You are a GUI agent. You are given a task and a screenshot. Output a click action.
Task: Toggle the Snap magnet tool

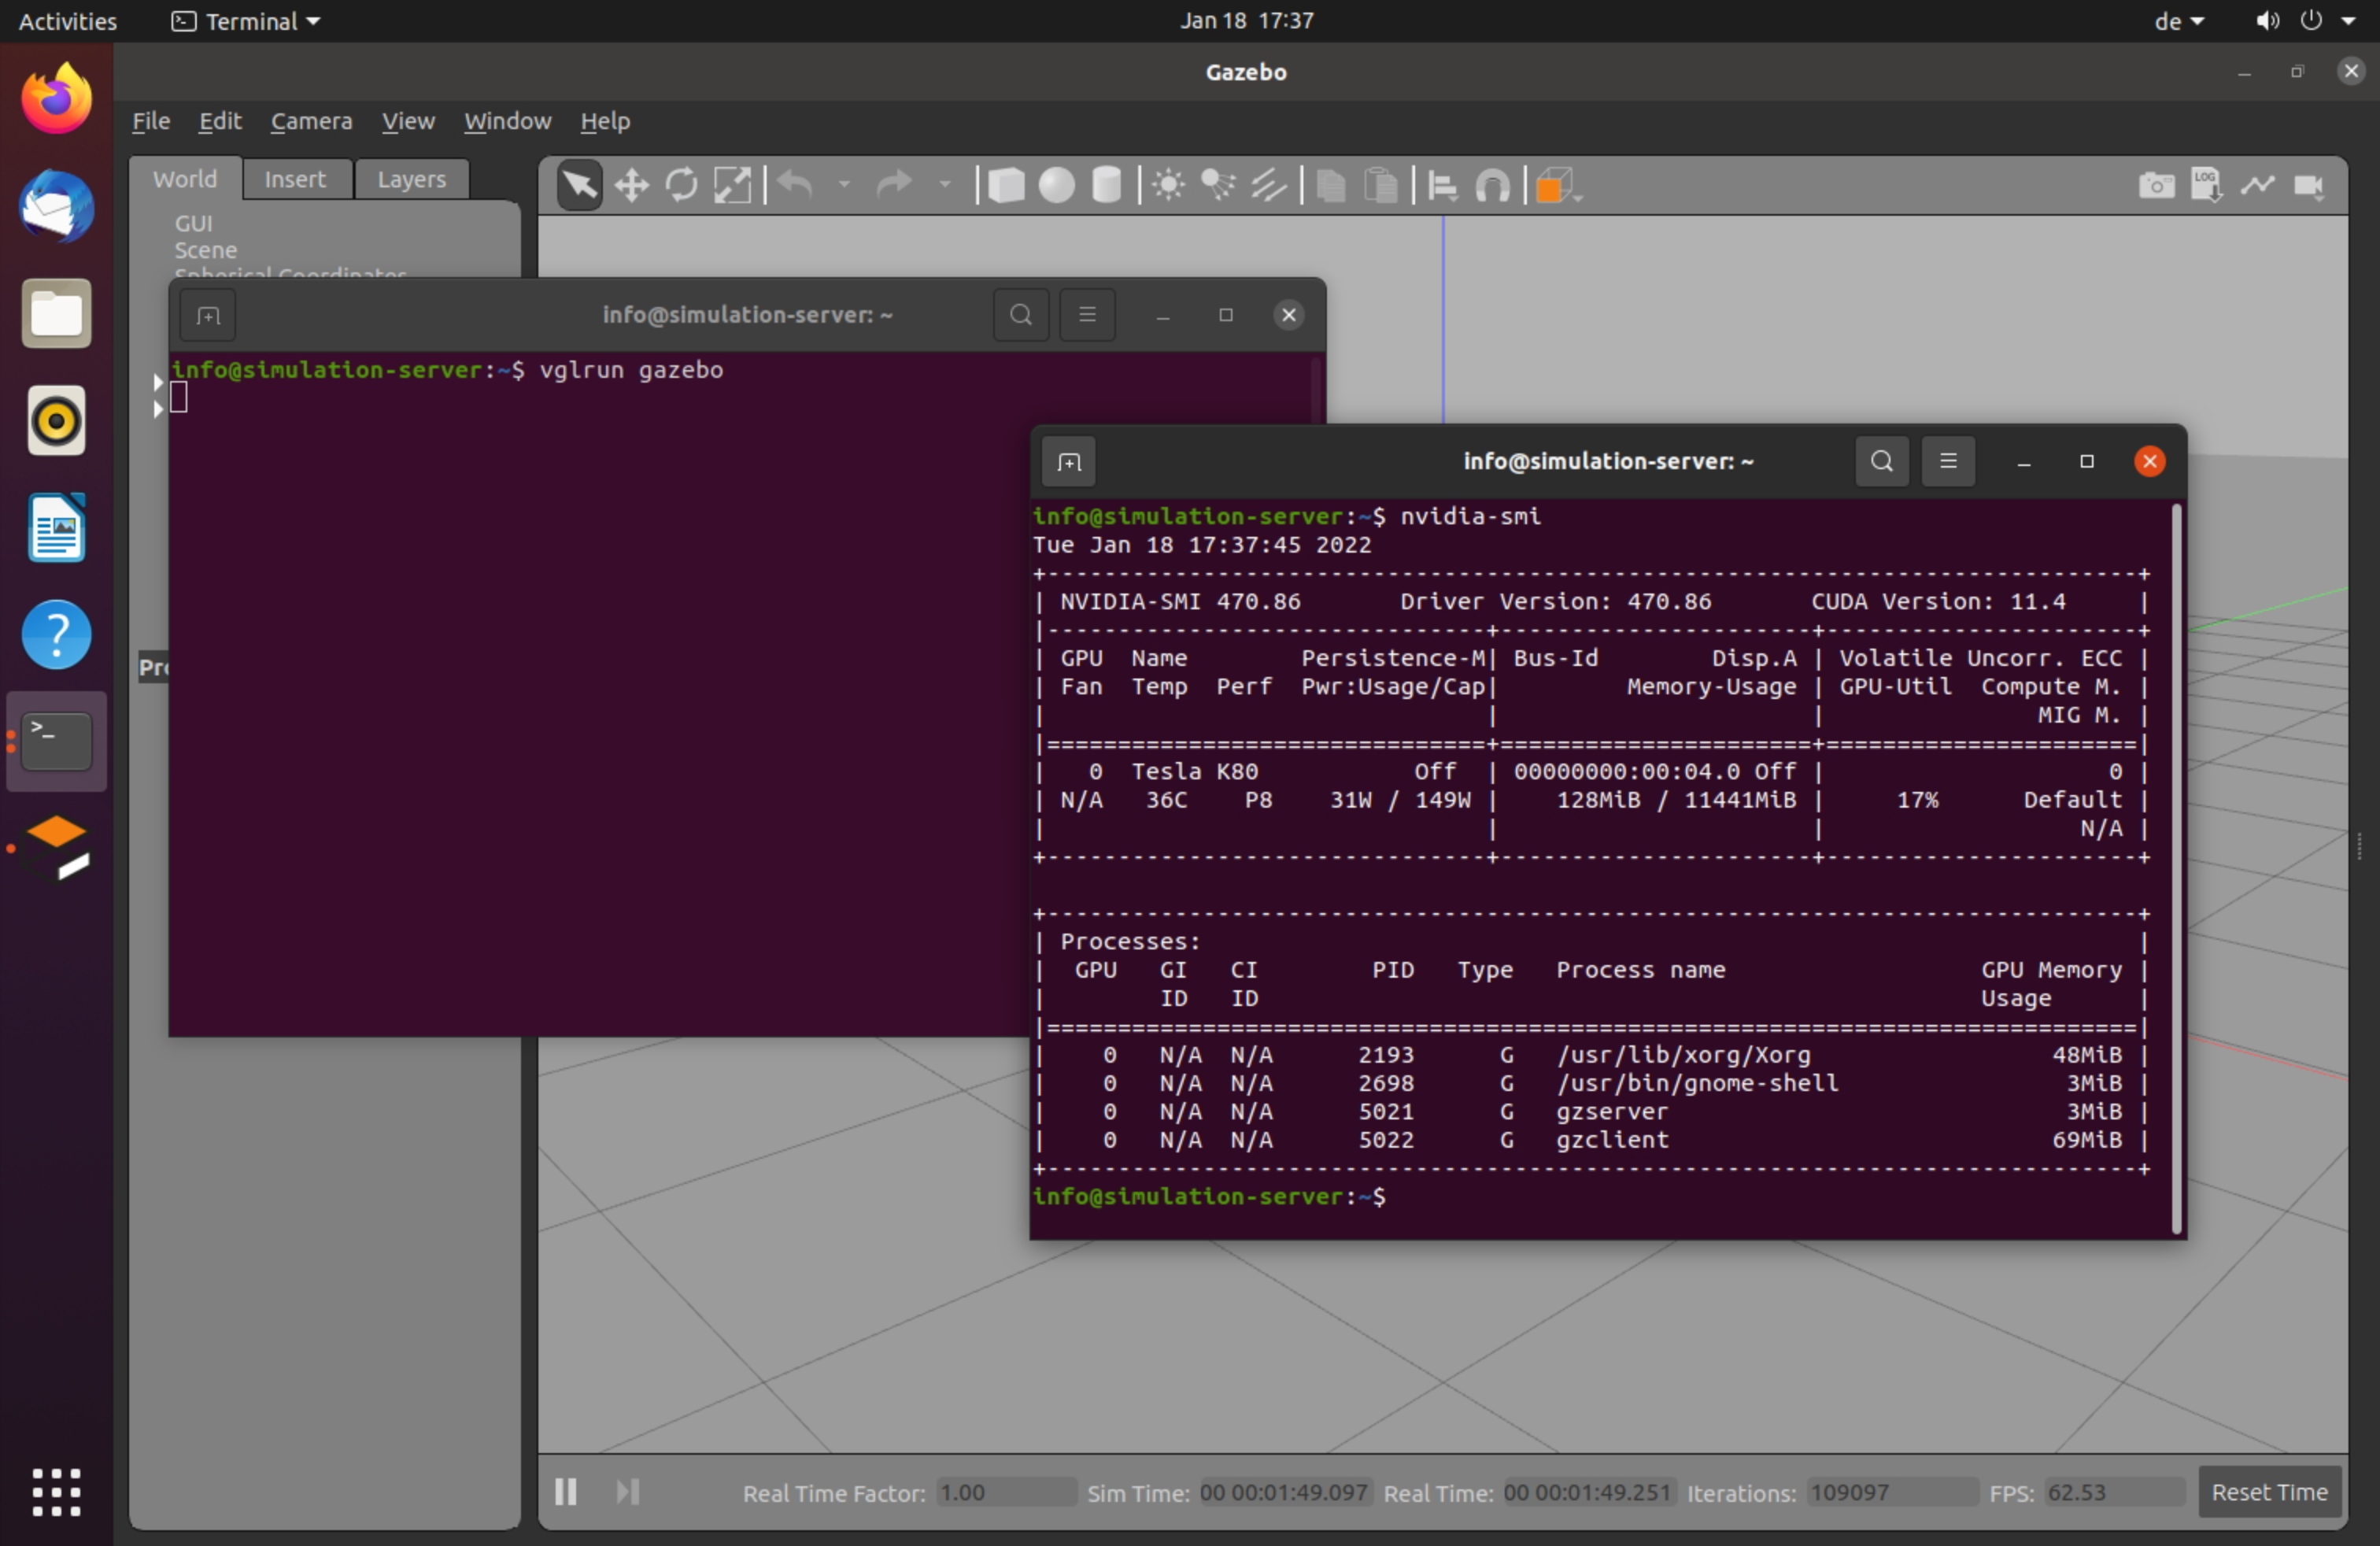click(x=1493, y=186)
